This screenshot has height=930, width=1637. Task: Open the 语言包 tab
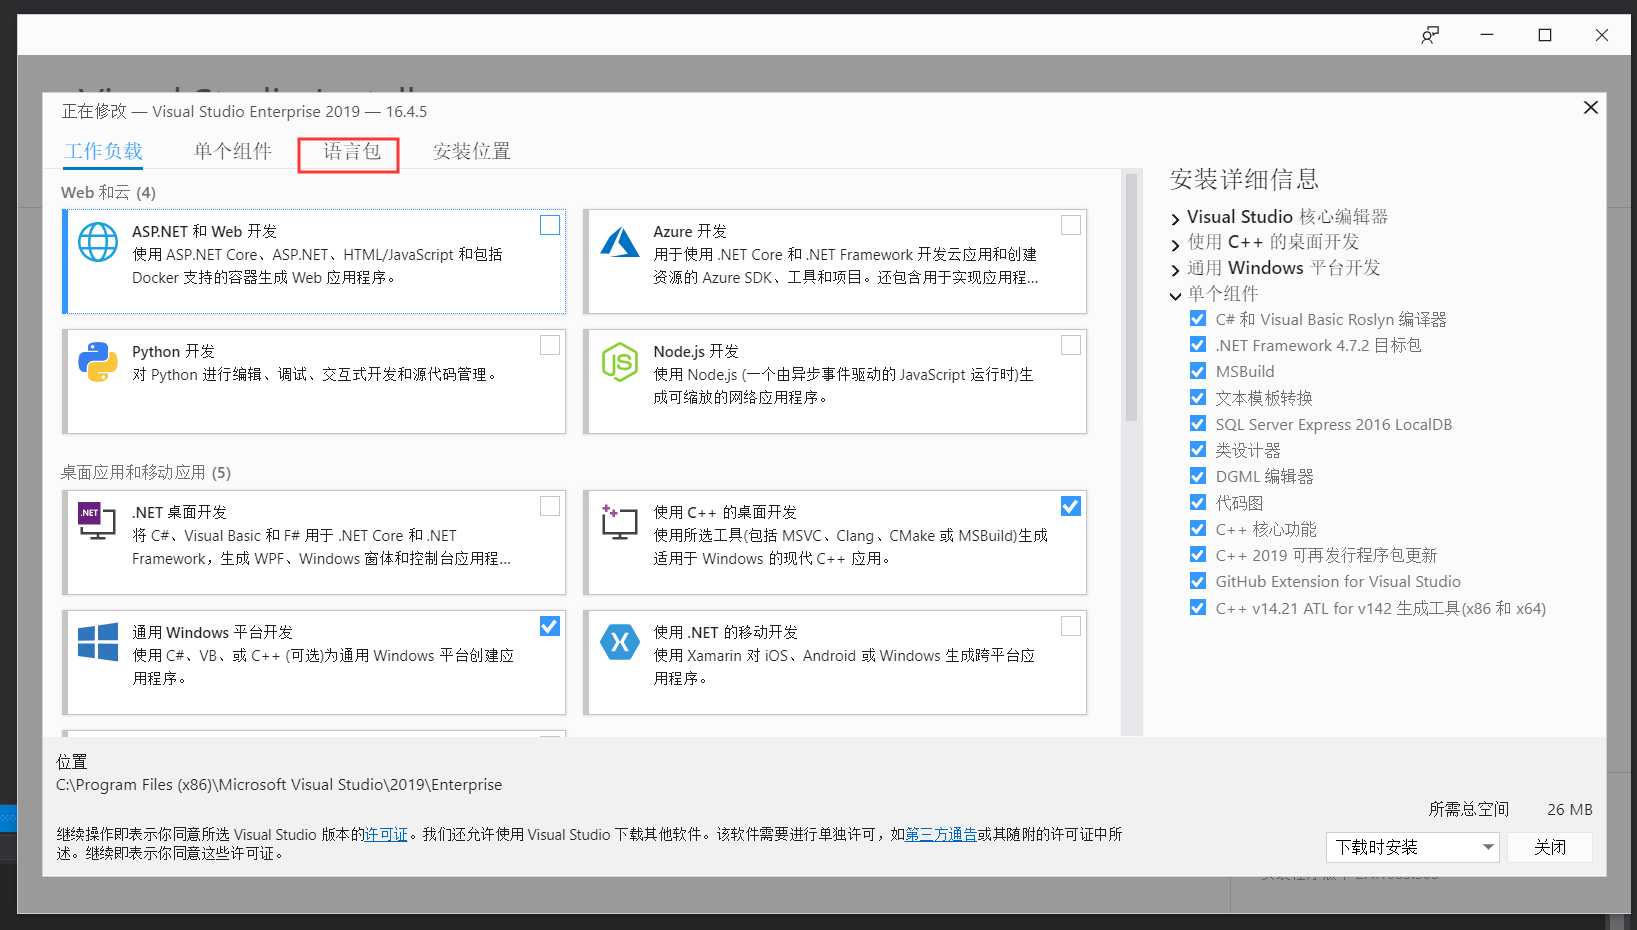[352, 151]
